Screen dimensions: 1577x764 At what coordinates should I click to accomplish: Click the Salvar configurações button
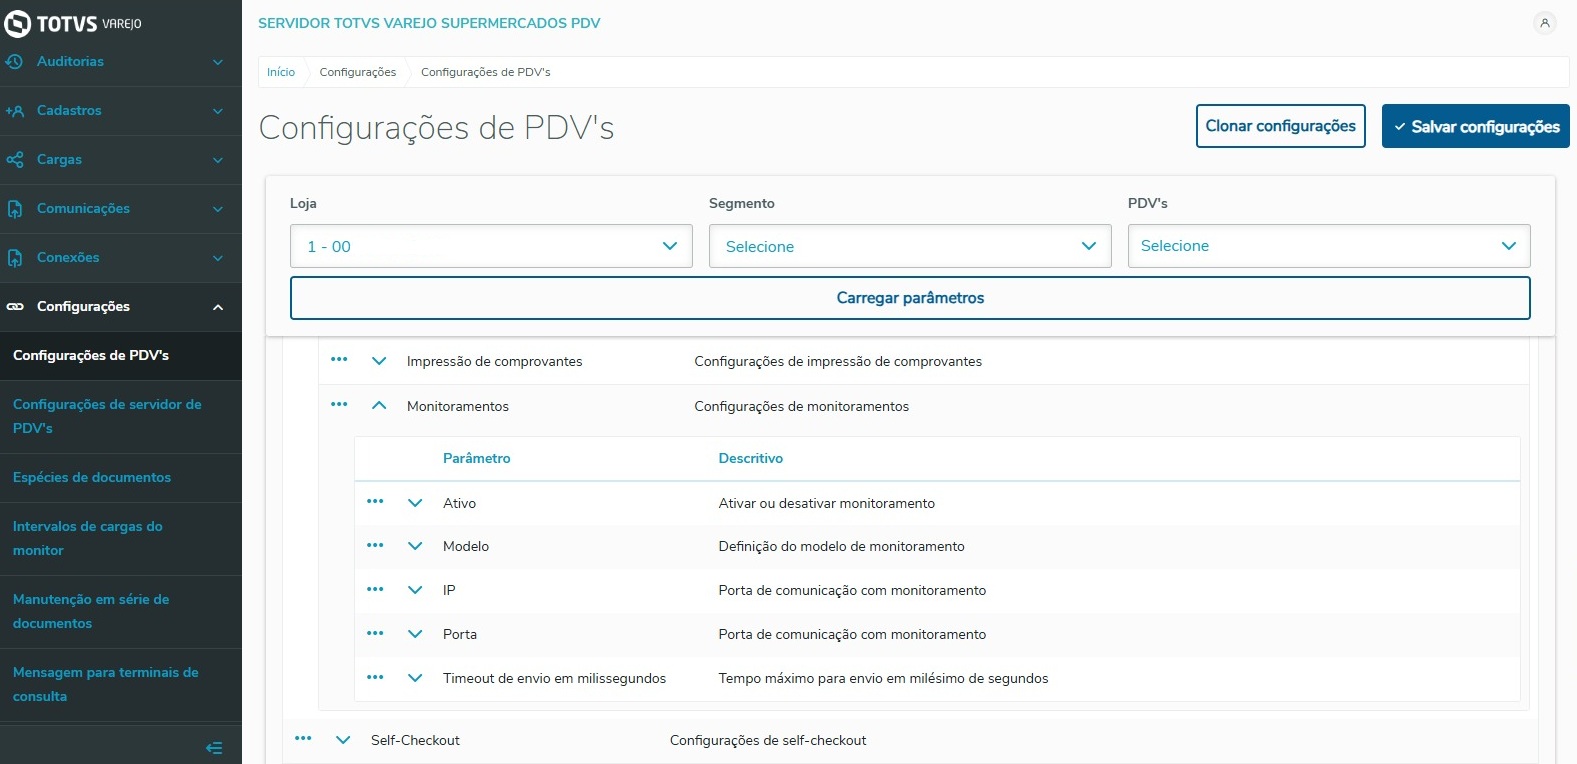tap(1476, 126)
